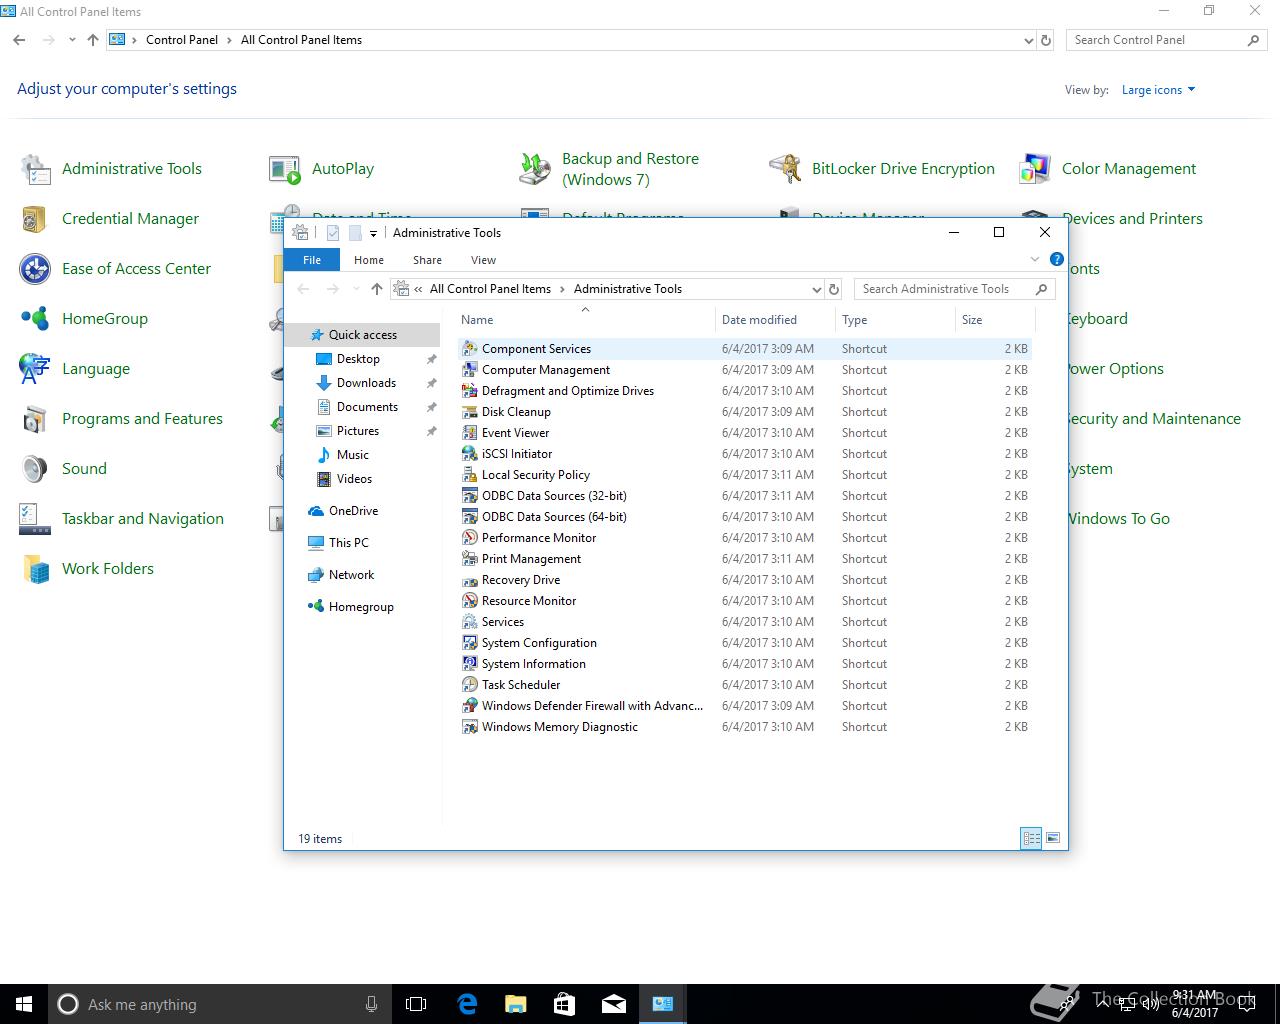Open the HomeGroup icon in Control Panel
The image size is (1280, 1024).
coord(35,319)
